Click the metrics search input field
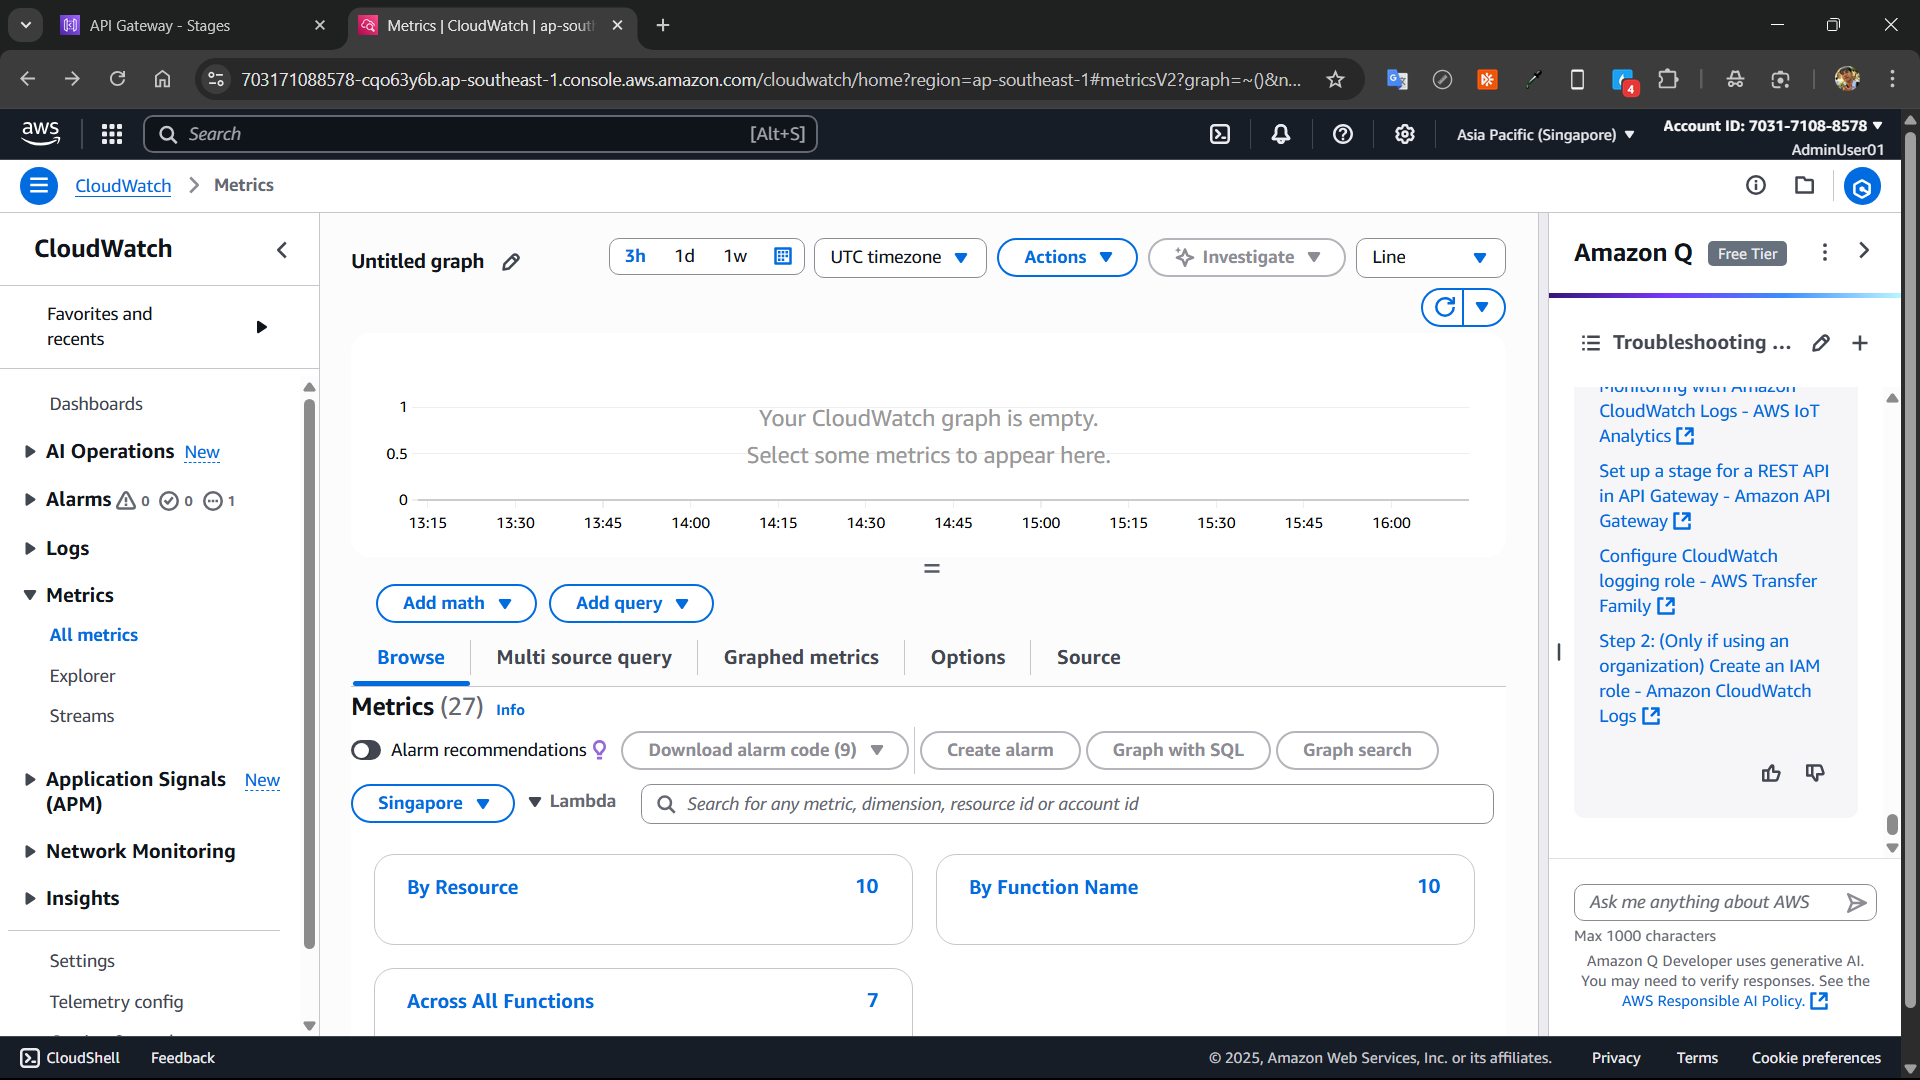This screenshot has height=1080, width=1920. coord(1067,804)
